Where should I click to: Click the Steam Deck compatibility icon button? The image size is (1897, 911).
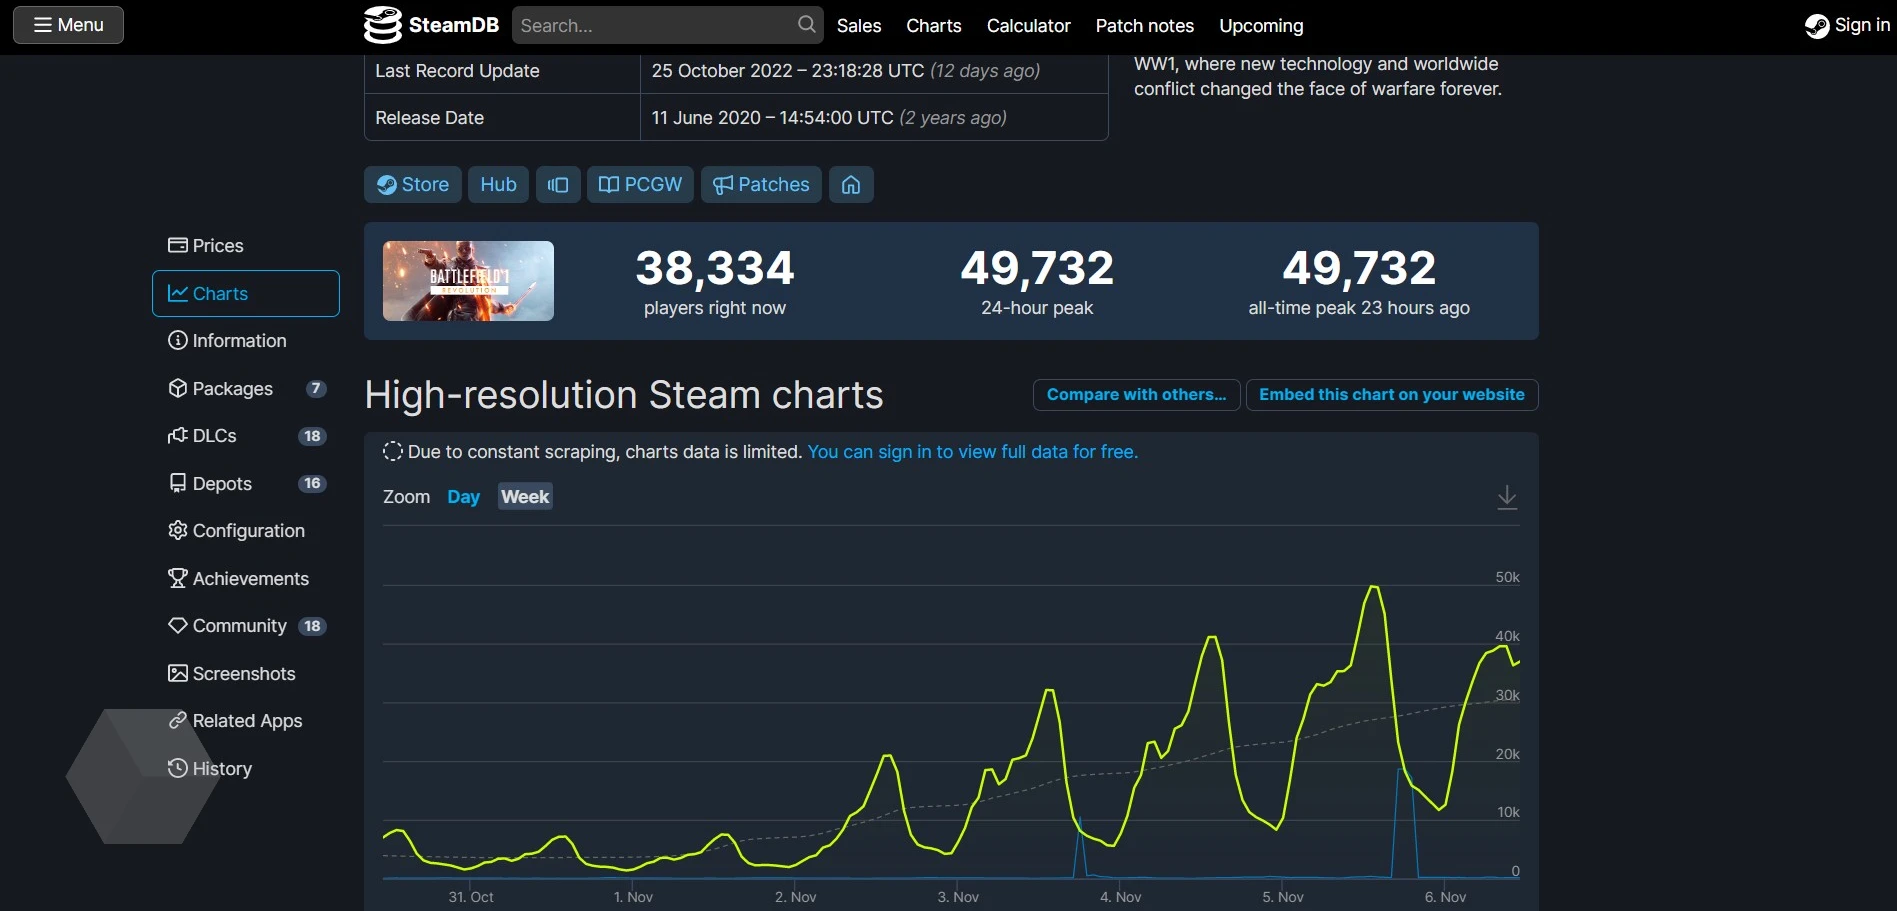558,185
